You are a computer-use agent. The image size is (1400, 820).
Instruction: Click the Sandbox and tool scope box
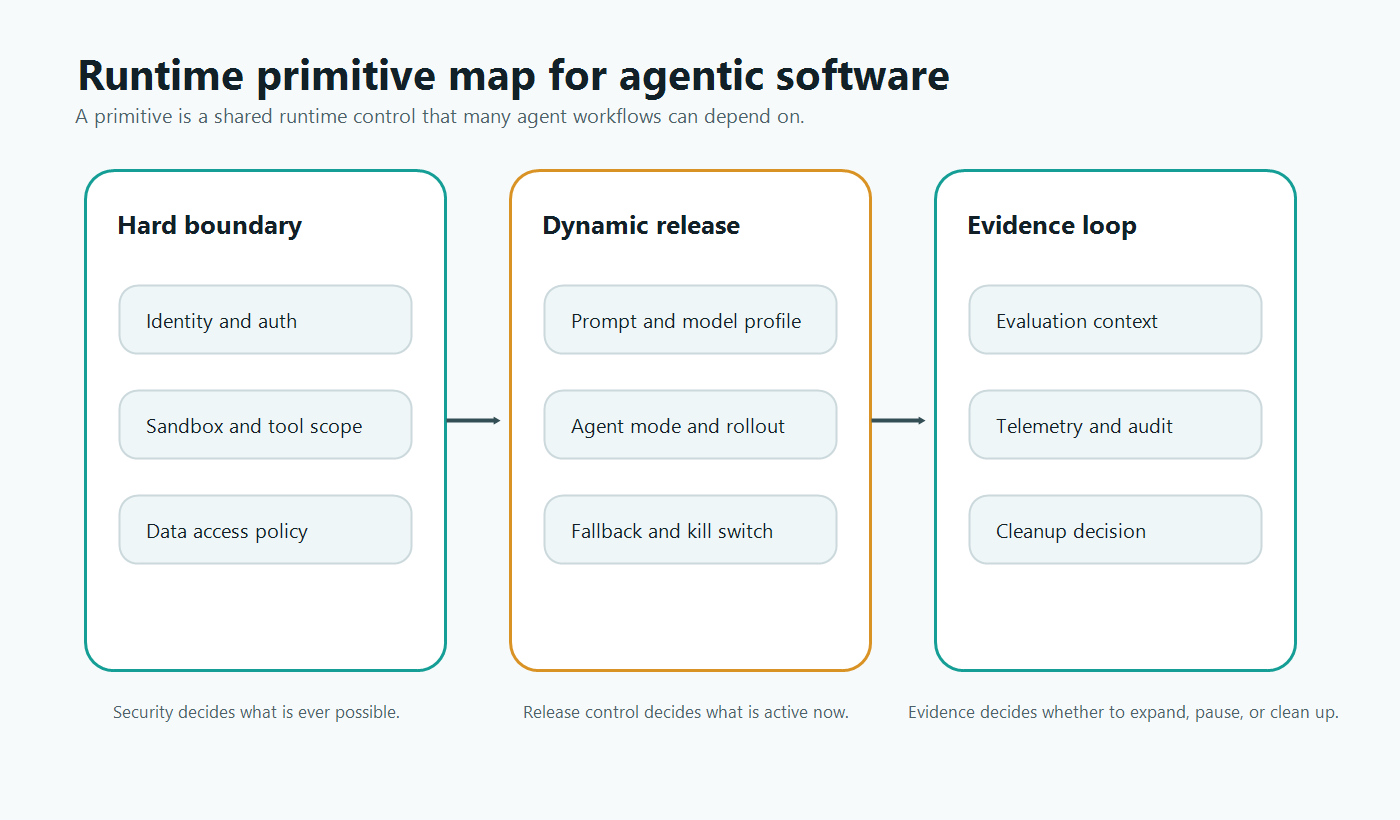click(265, 425)
